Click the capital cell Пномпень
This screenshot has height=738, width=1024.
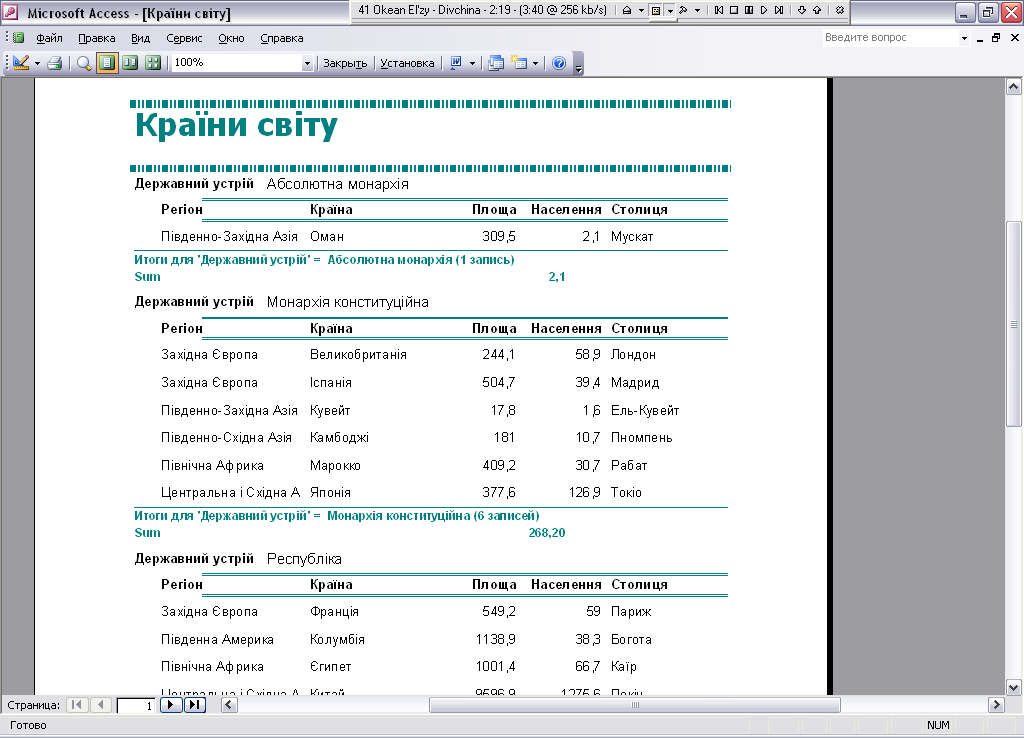pos(641,438)
